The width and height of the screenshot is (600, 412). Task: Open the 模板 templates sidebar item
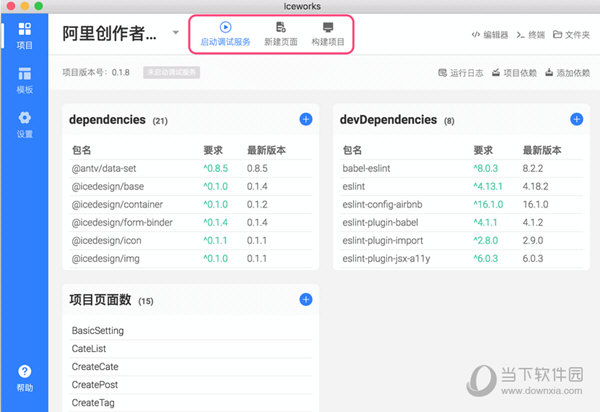(24, 80)
